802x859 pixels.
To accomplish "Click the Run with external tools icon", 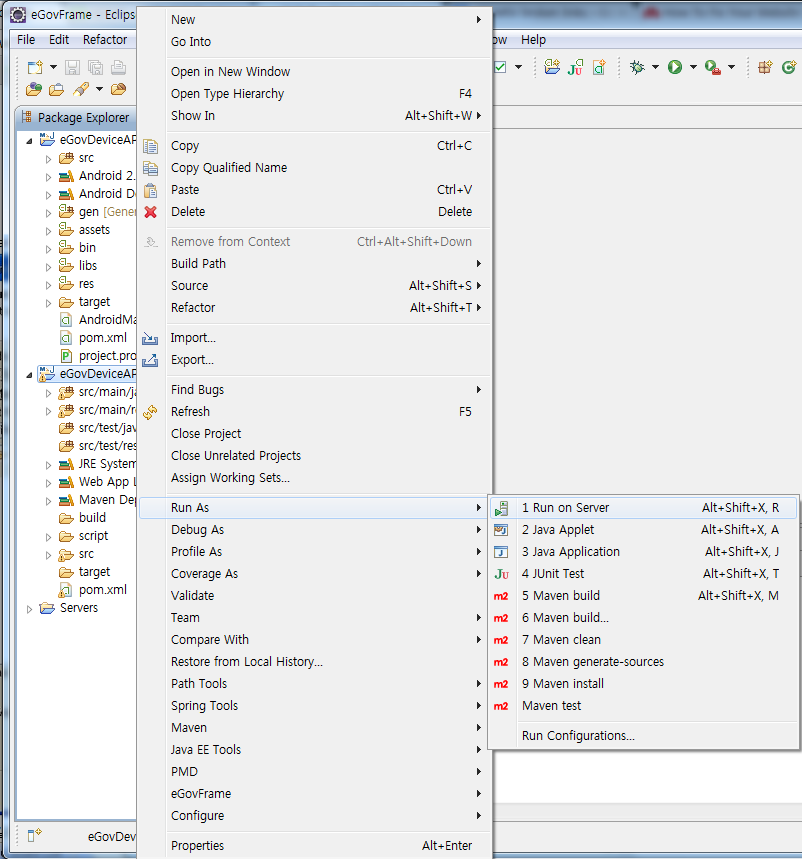I will point(712,67).
